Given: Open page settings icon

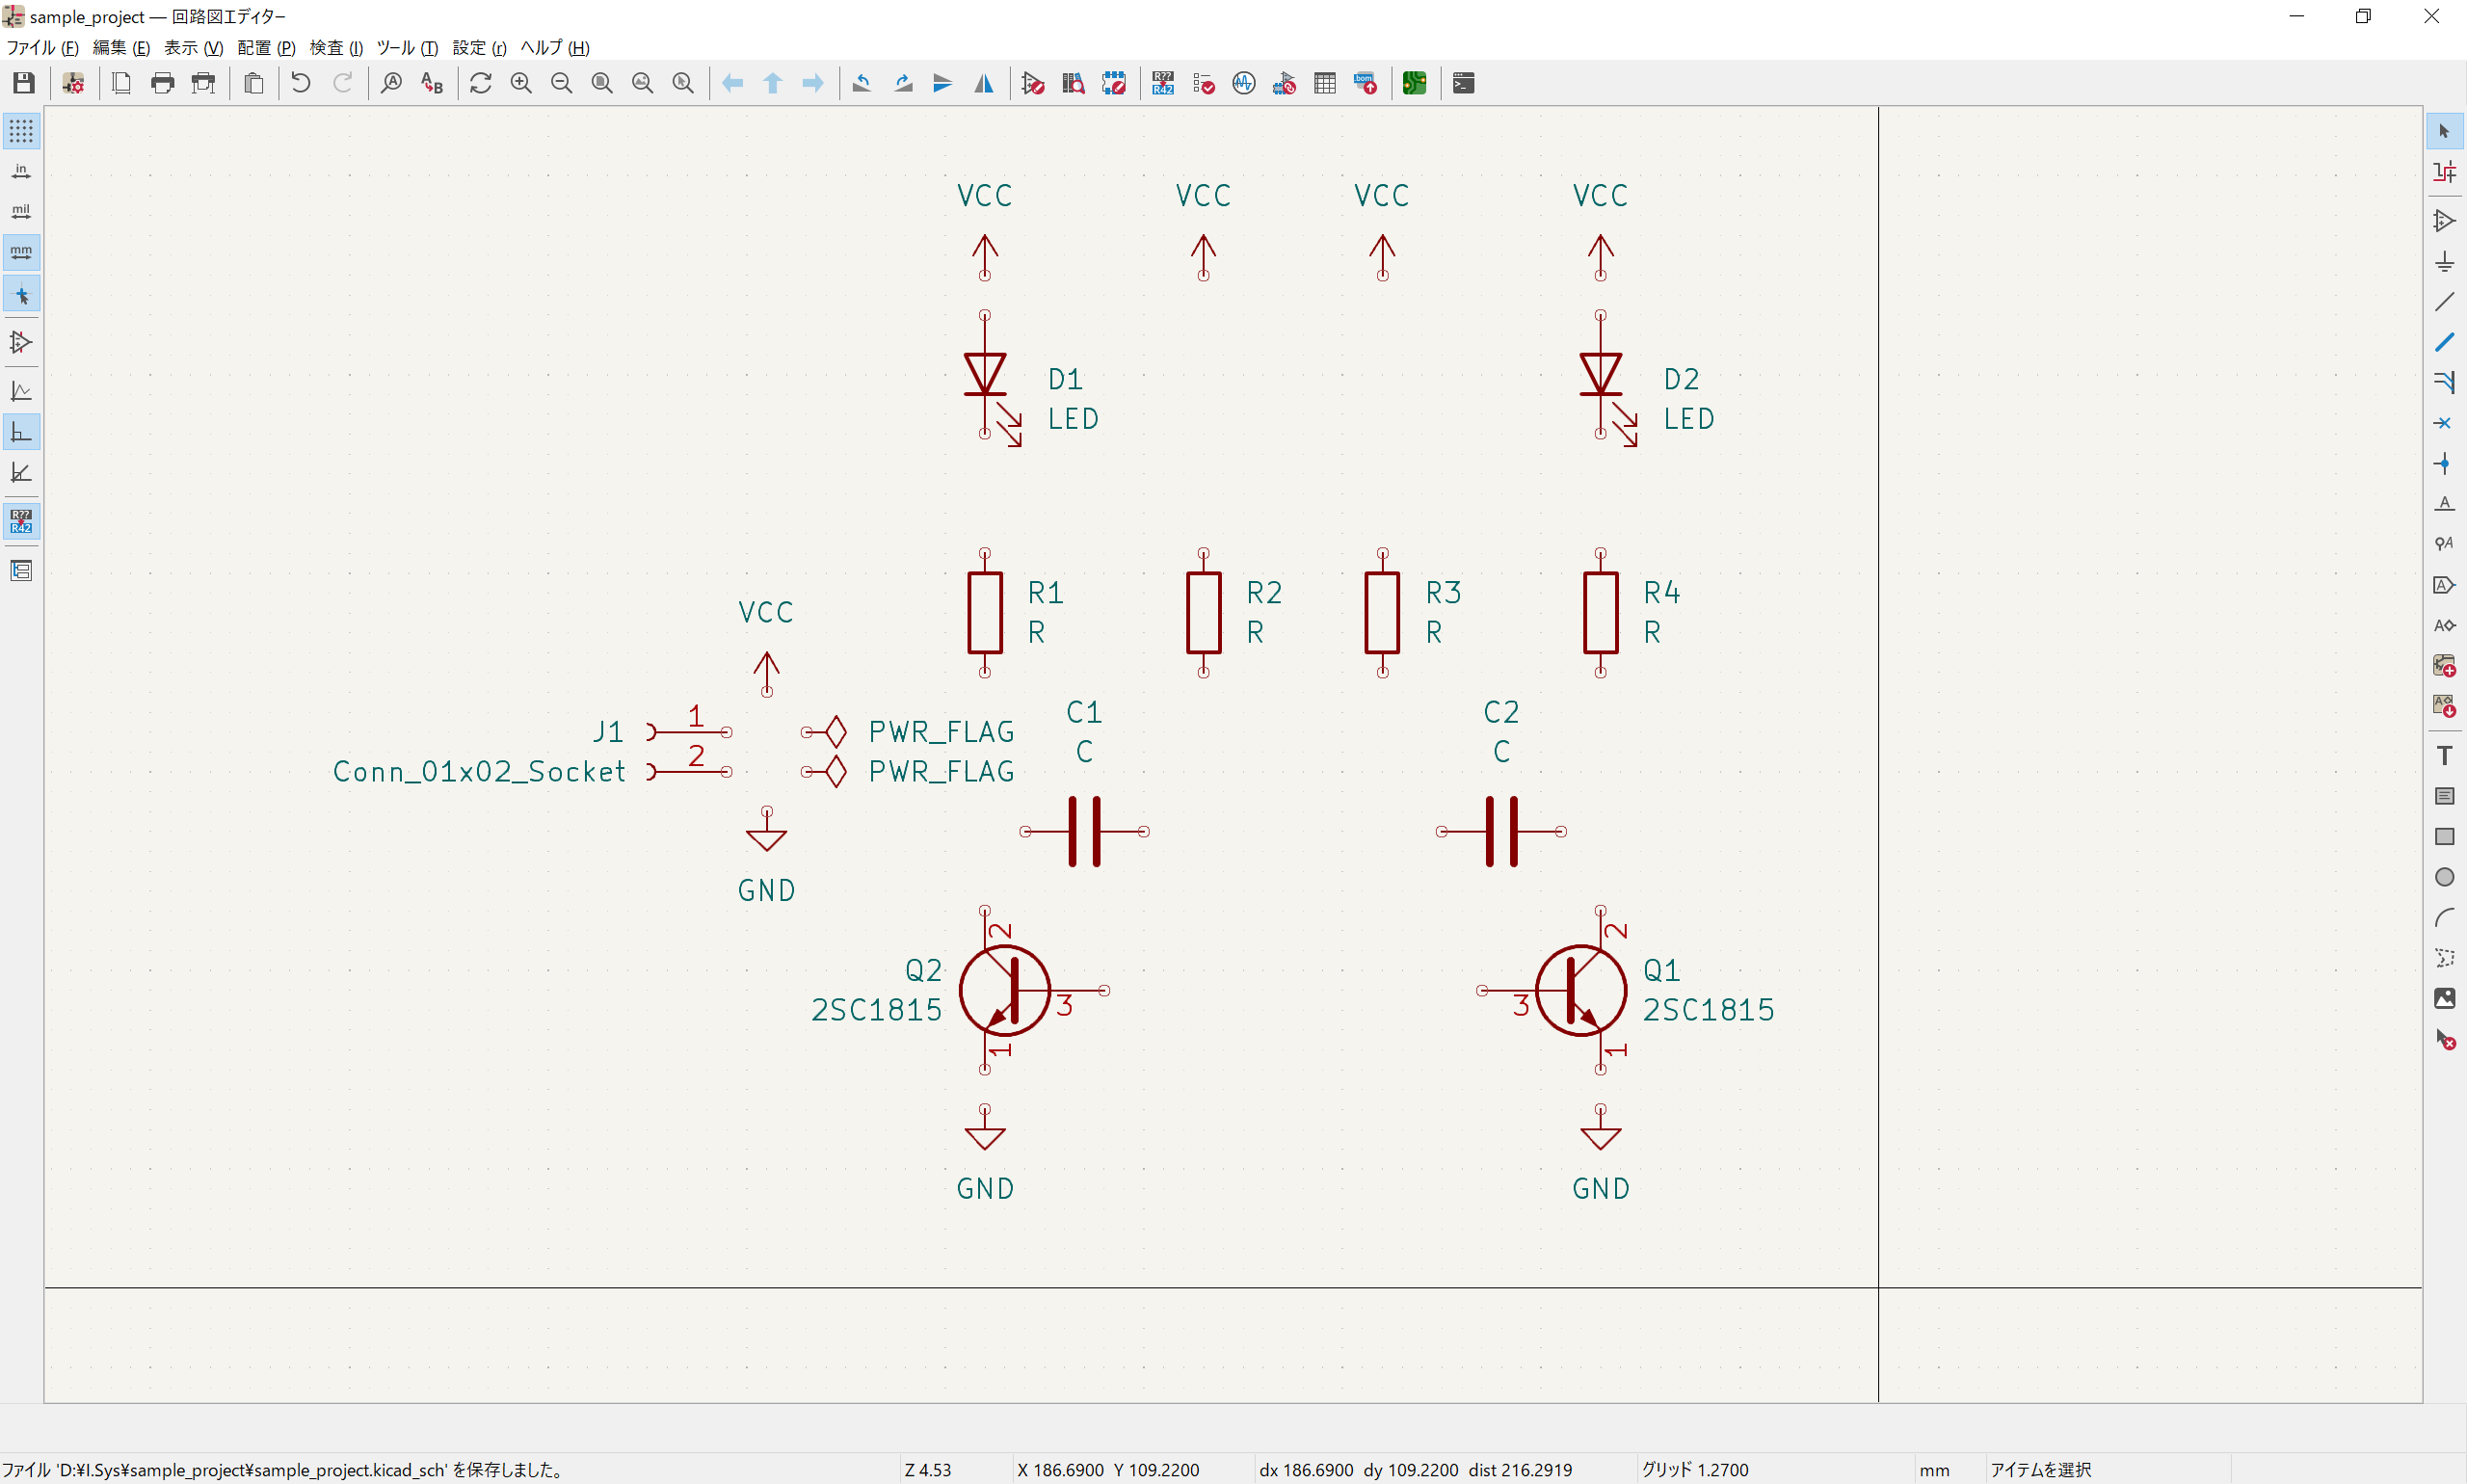Looking at the screenshot, I should tap(122, 83).
